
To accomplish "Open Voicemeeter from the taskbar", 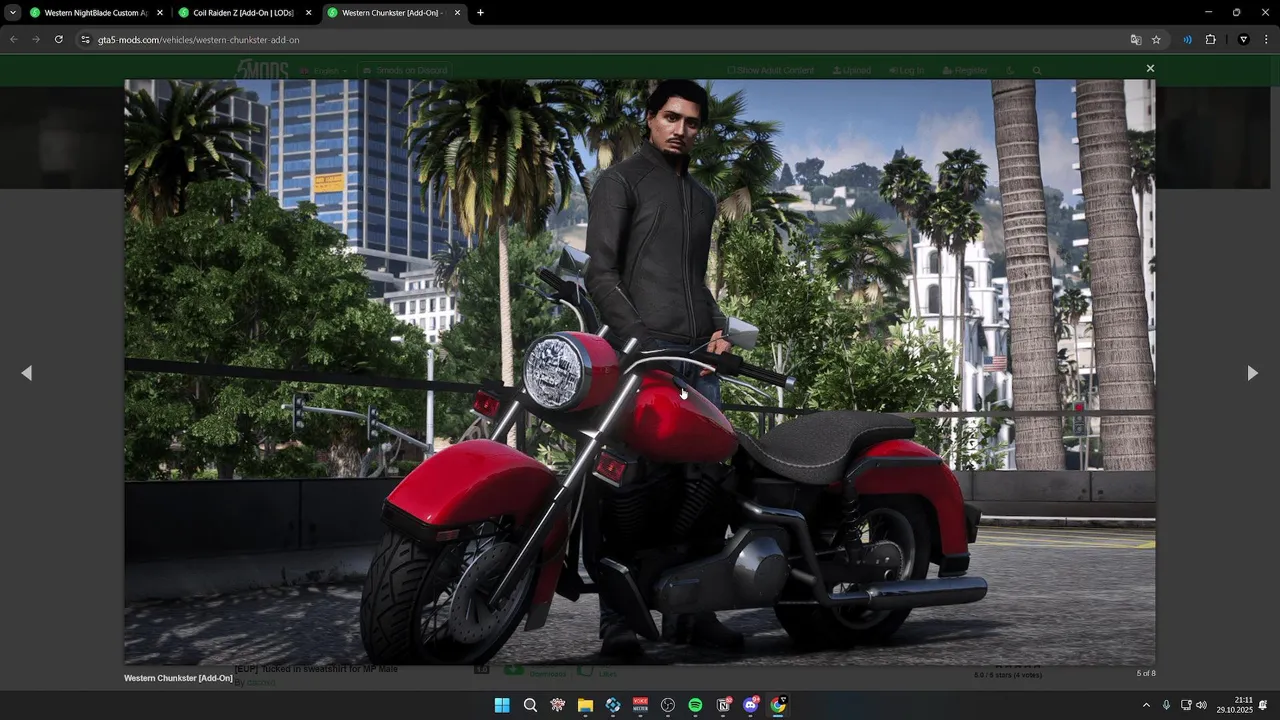I will pyautogui.click(x=640, y=705).
